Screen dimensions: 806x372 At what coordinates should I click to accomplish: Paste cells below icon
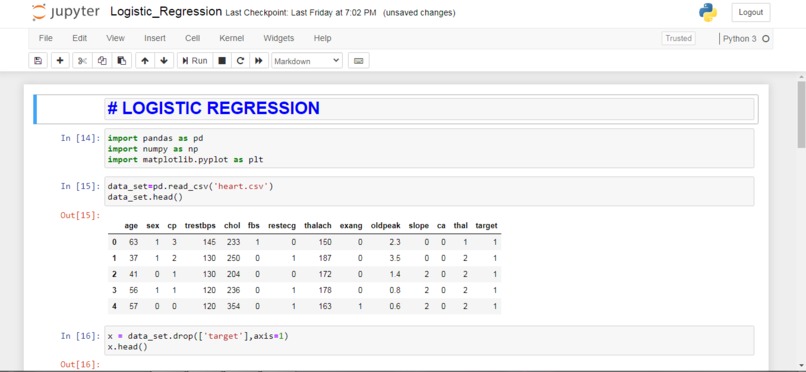122,61
